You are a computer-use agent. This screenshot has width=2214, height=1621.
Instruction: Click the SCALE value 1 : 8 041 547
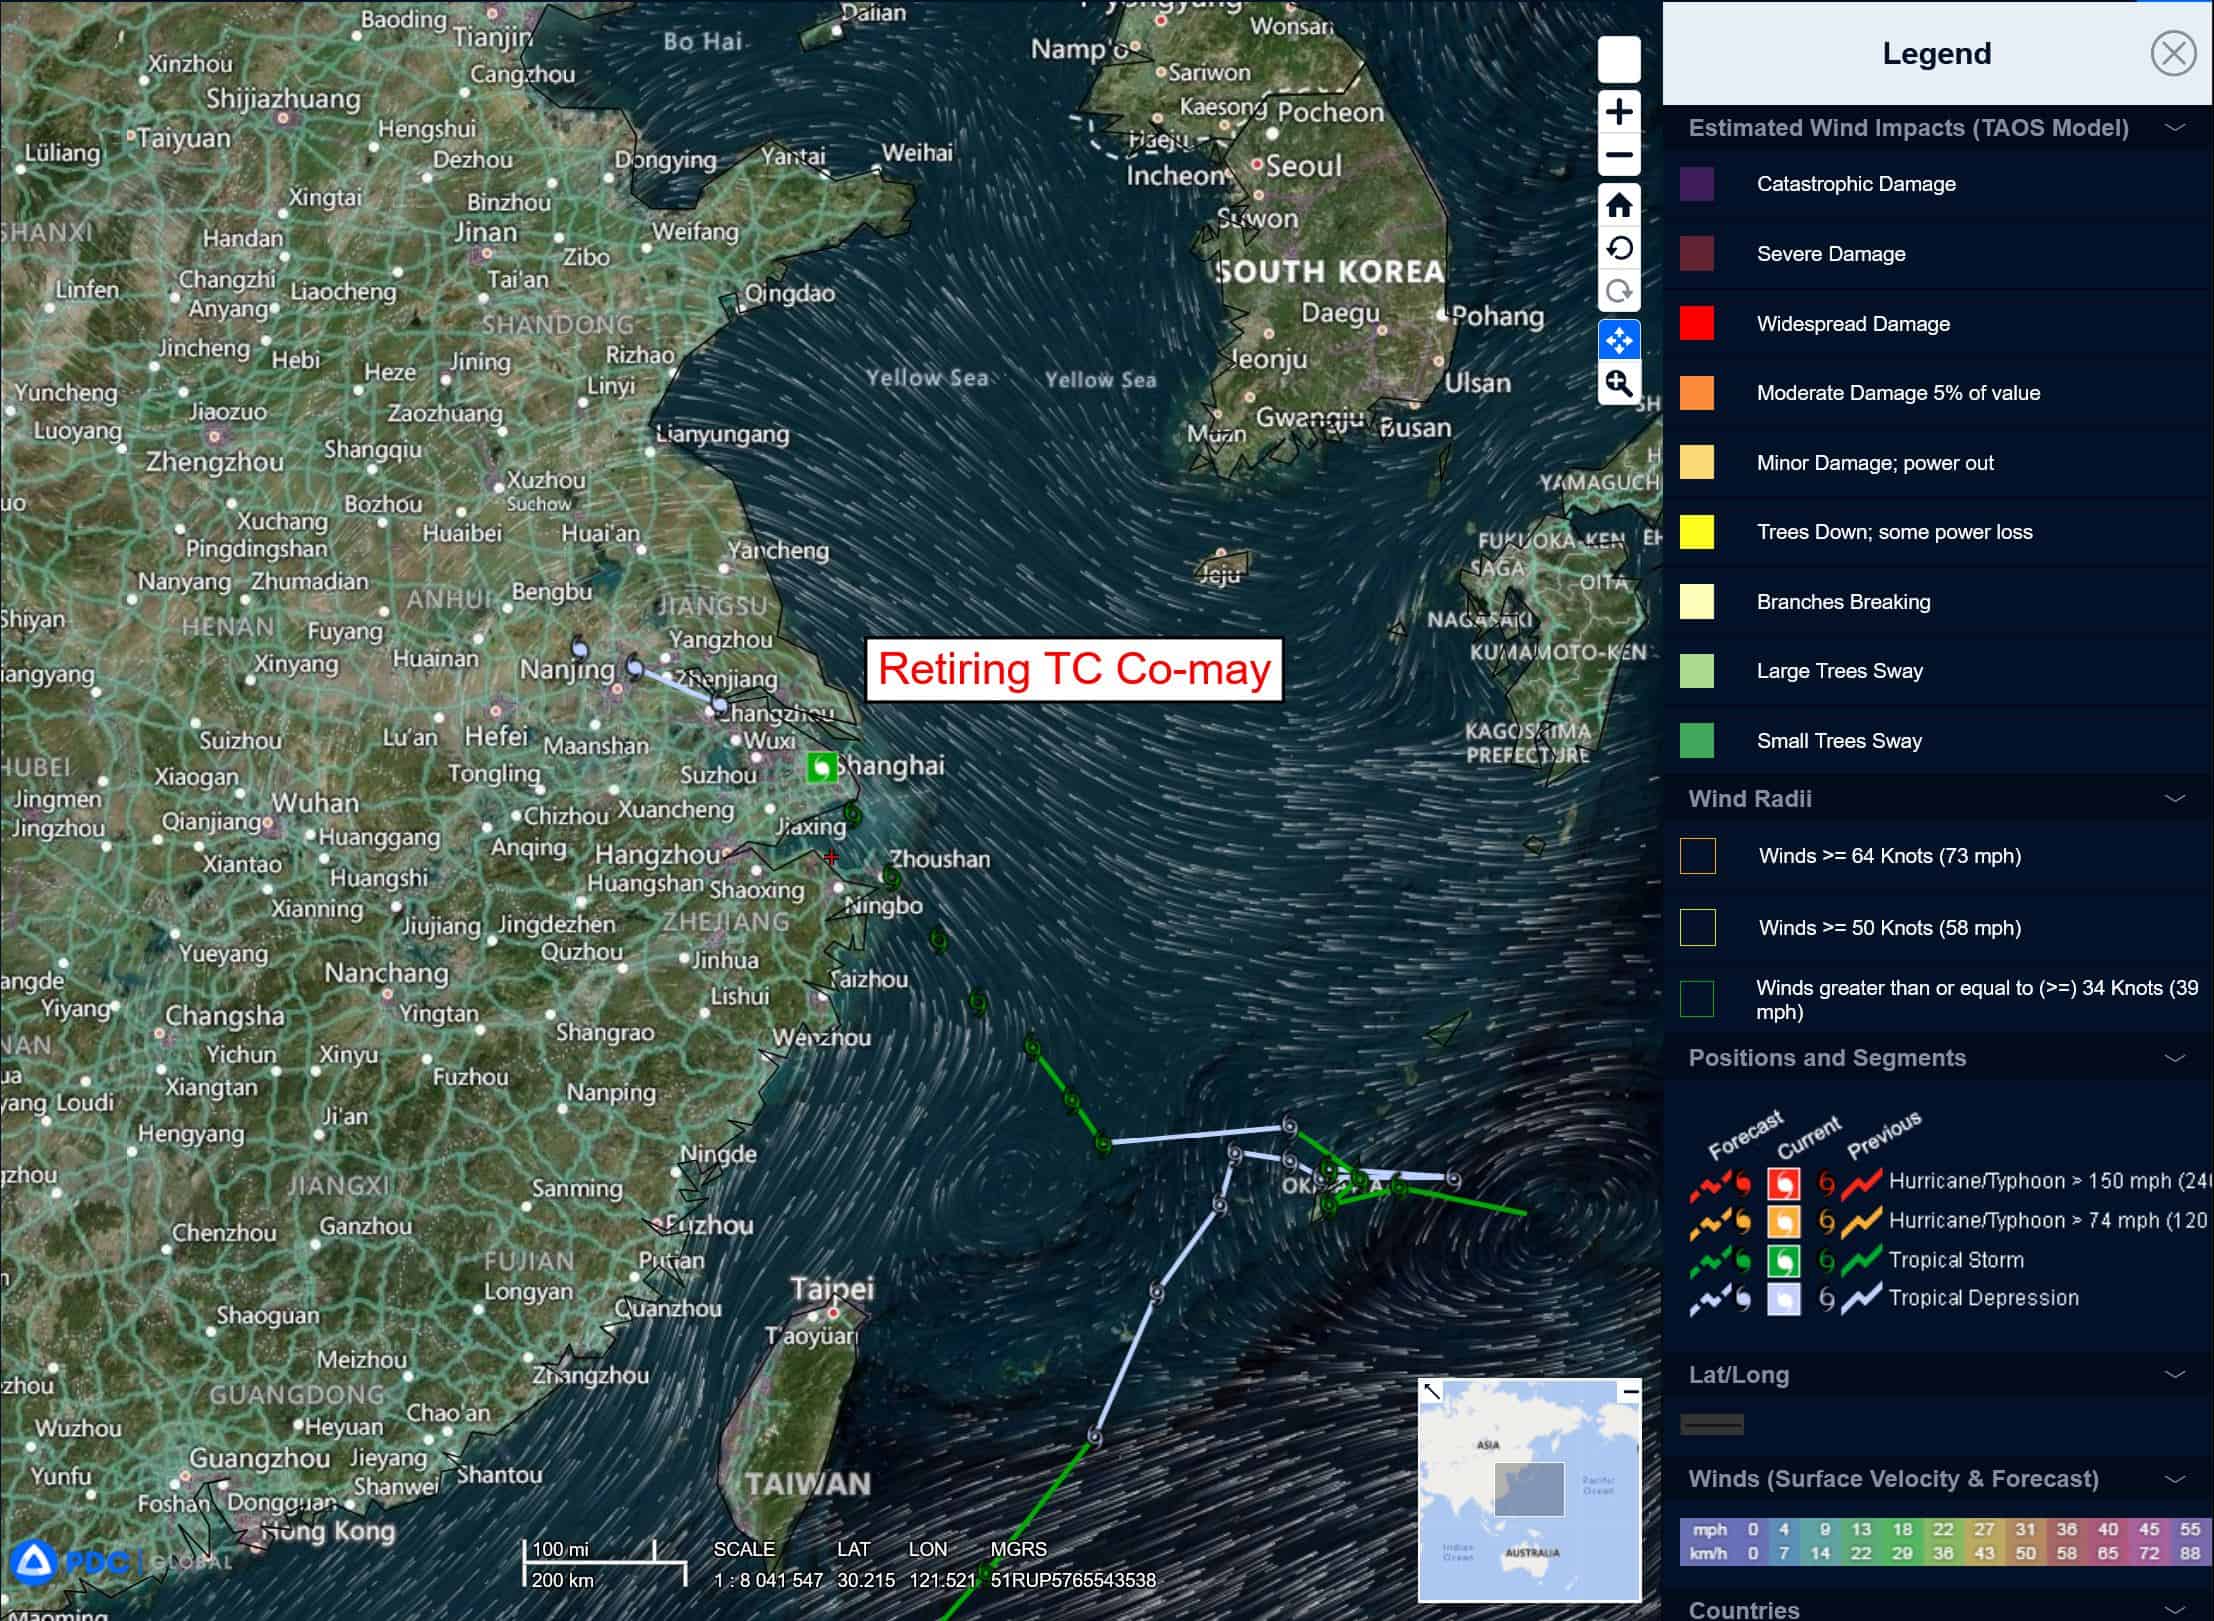(x=768, y=1580)
